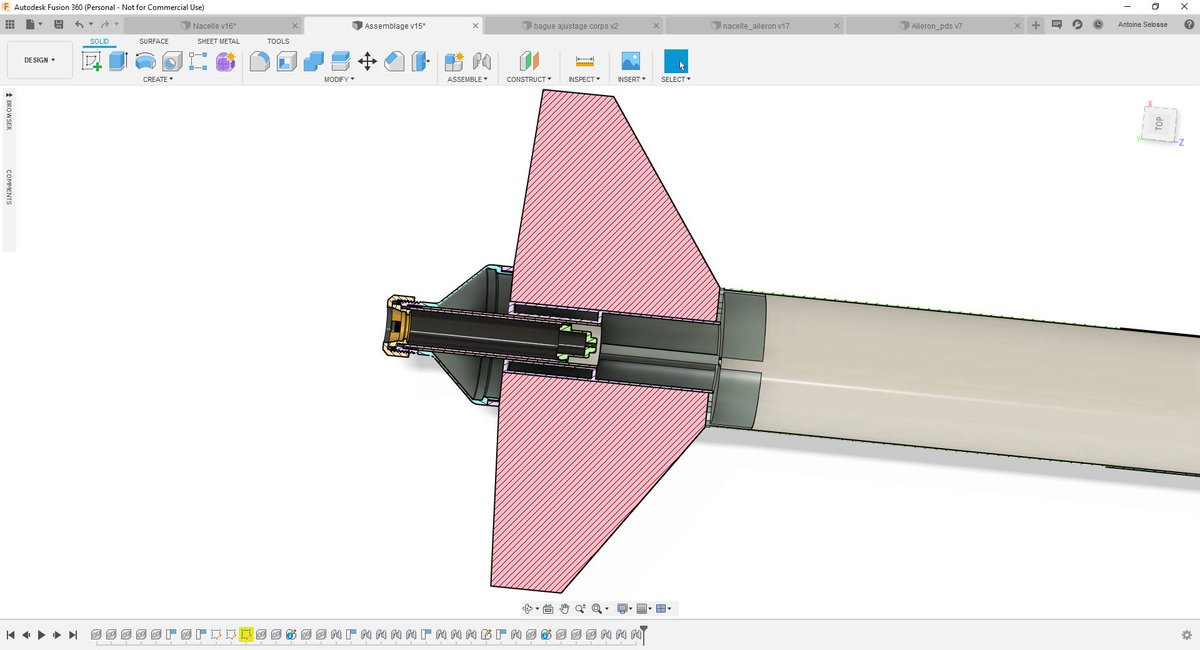Viewport: 1200px width, 650px height.
Task: Open the comments notification icon
Action: coord(1056,25)
